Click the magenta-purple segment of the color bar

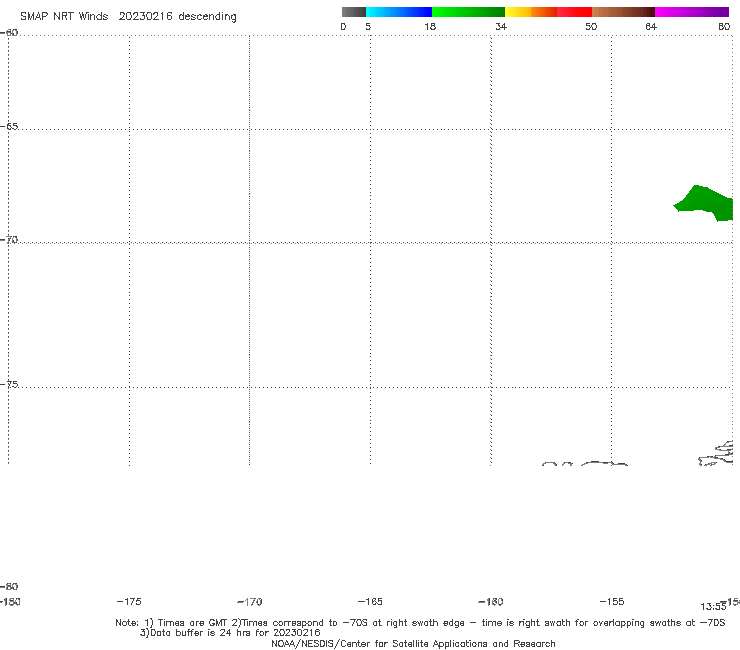(692, 12)
